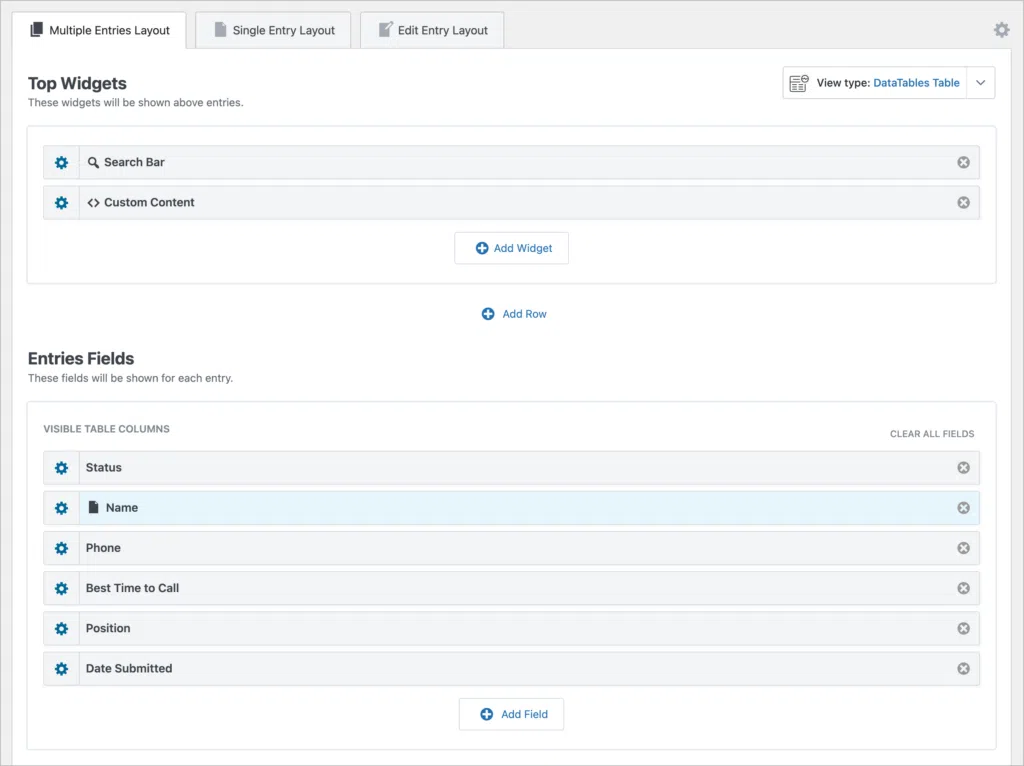The image size is (1024, 766).
Task: Select the Multiple Entries Layout tab
Action: [100, 30]
